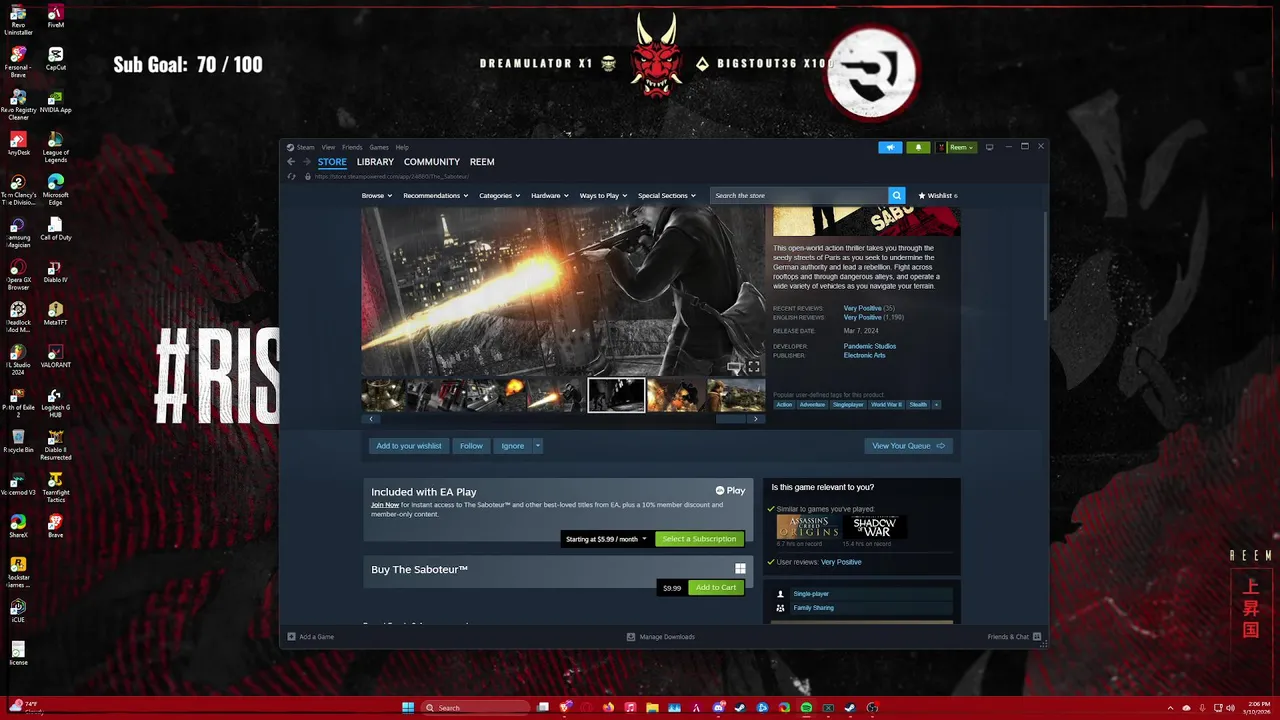The width and height of the screenshot is (1280, 720).
Task: Open Electronic Arts publisher link
Action: click(x=864, y=355)
